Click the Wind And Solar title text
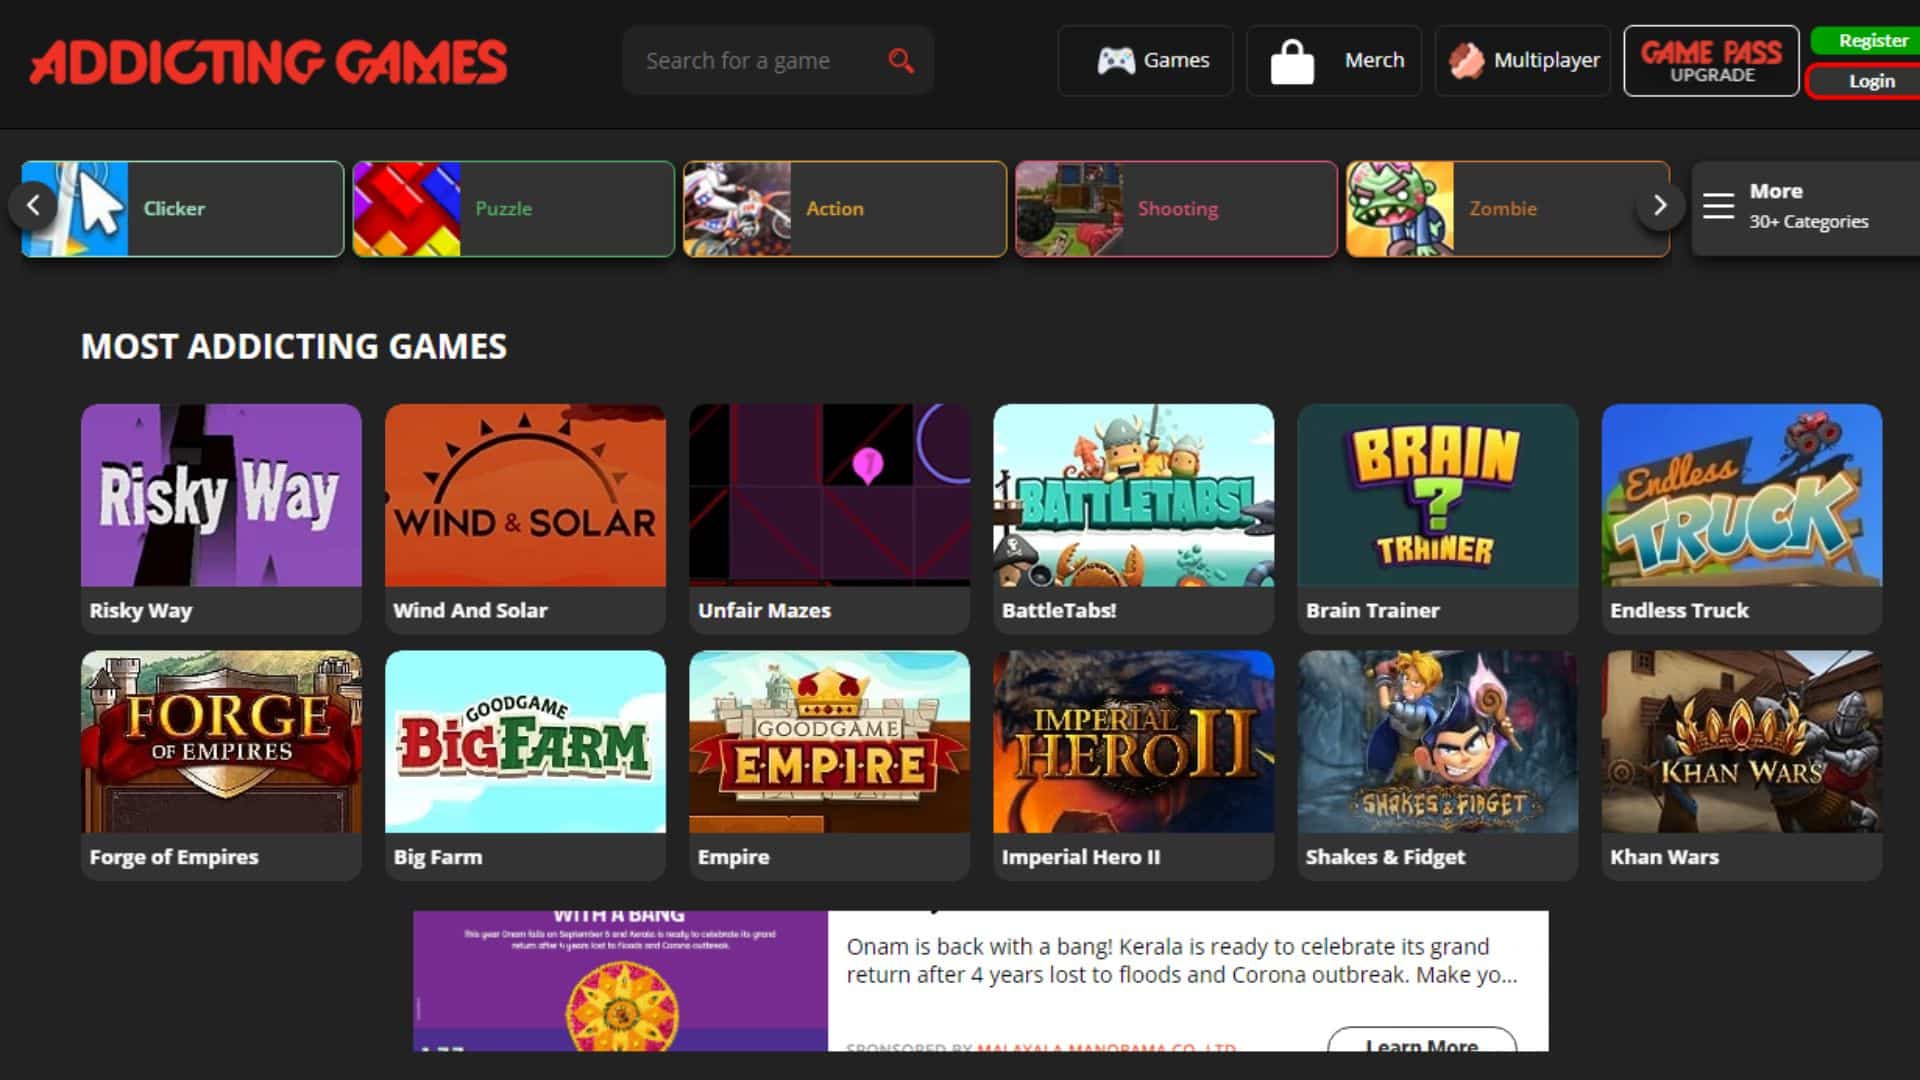This screenshot has width=1920, height=1080. tap(470, 611)
